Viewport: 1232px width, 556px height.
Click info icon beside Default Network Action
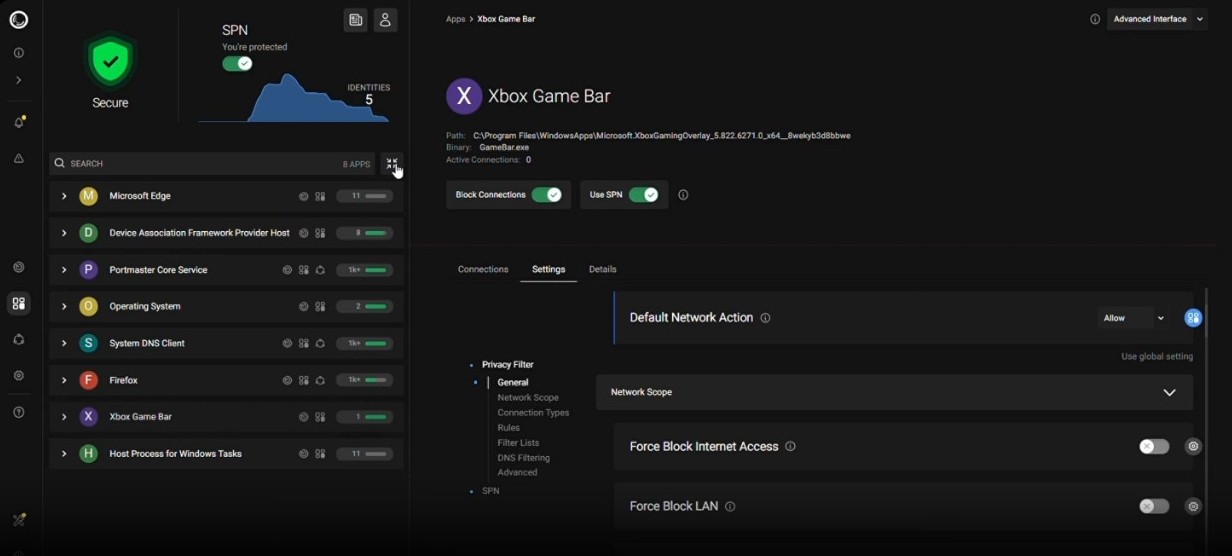pyautogui.click(x=765, y=318)
